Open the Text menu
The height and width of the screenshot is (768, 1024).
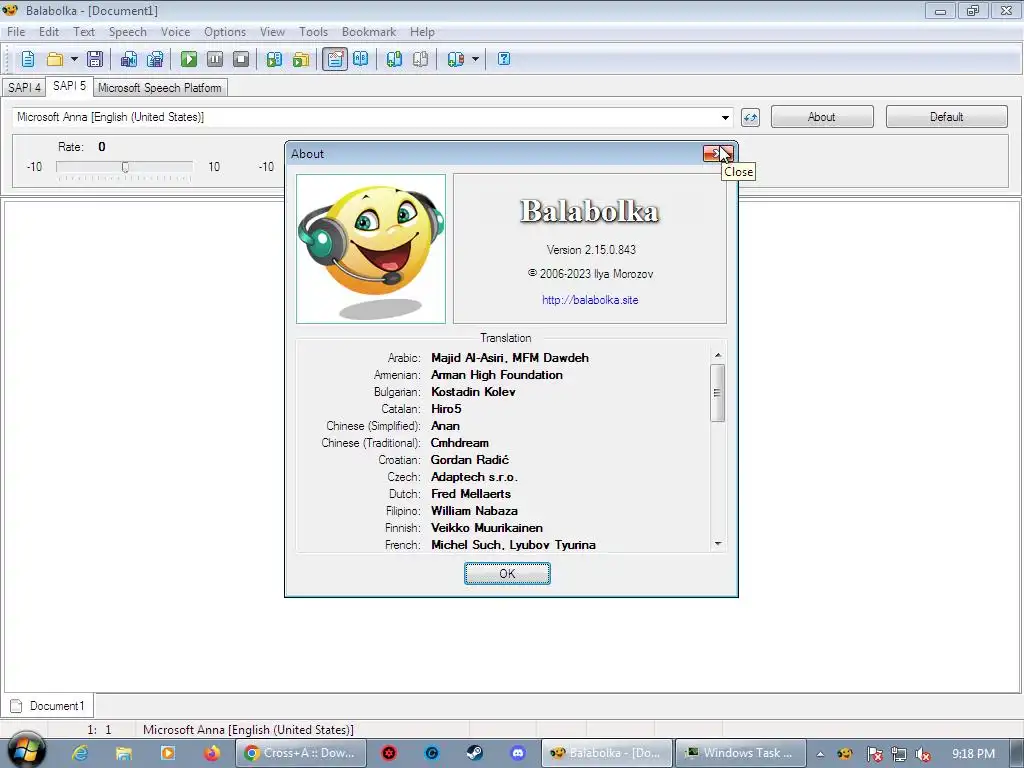84,32
